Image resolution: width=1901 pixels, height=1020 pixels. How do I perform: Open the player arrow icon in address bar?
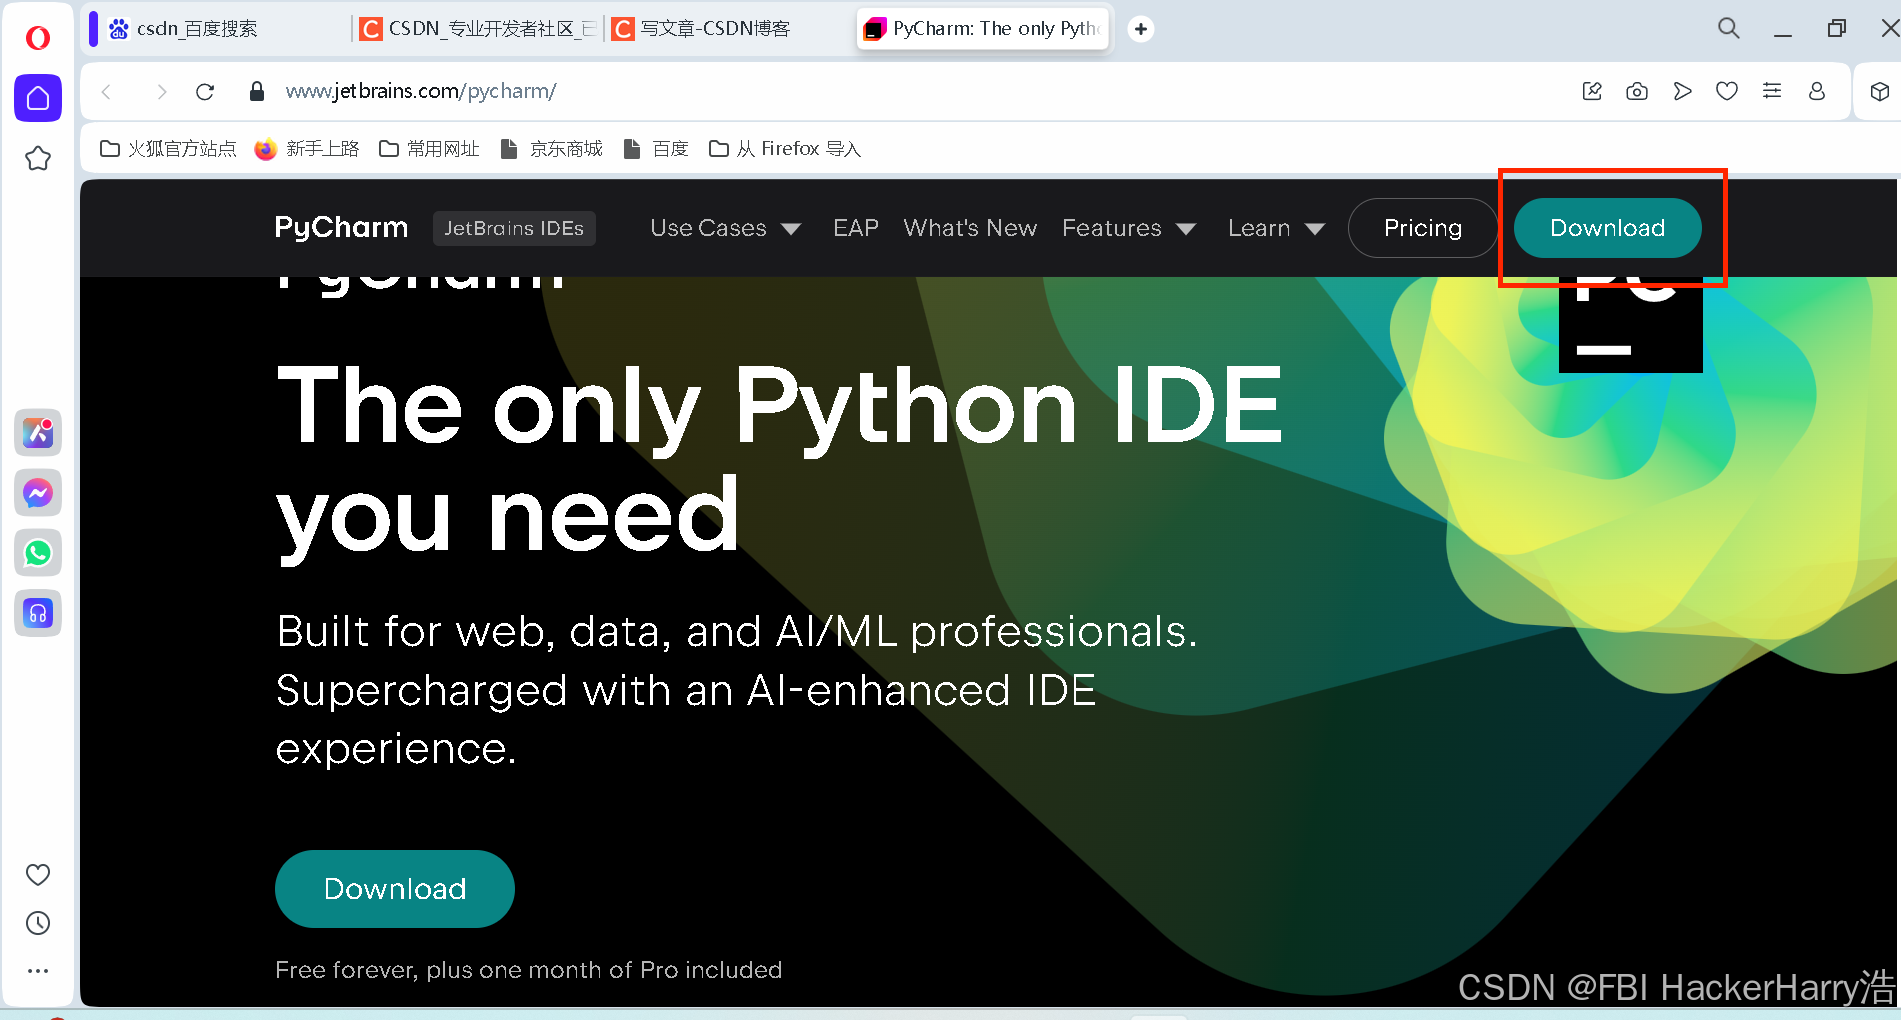(x=1682, y=91)
